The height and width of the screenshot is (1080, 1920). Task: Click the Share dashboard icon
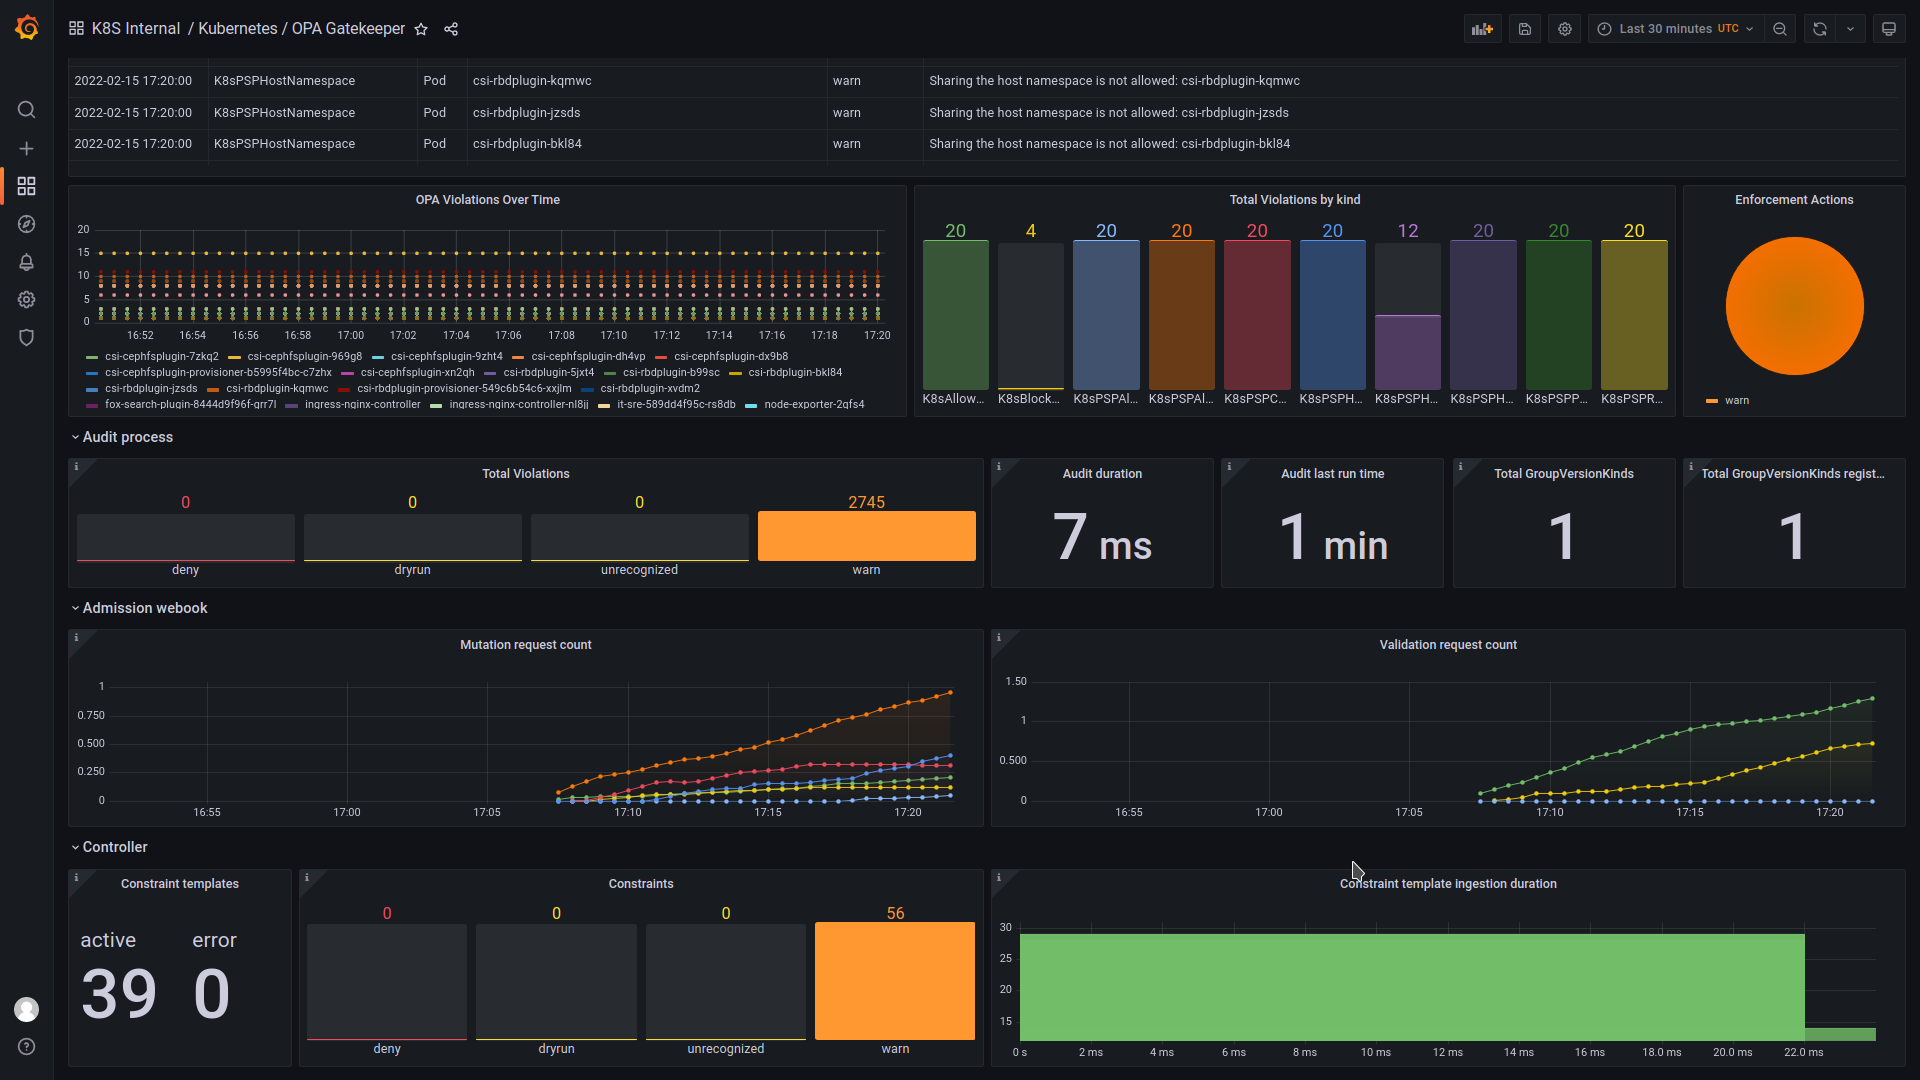pyautogui.click(x=451, y=29)
